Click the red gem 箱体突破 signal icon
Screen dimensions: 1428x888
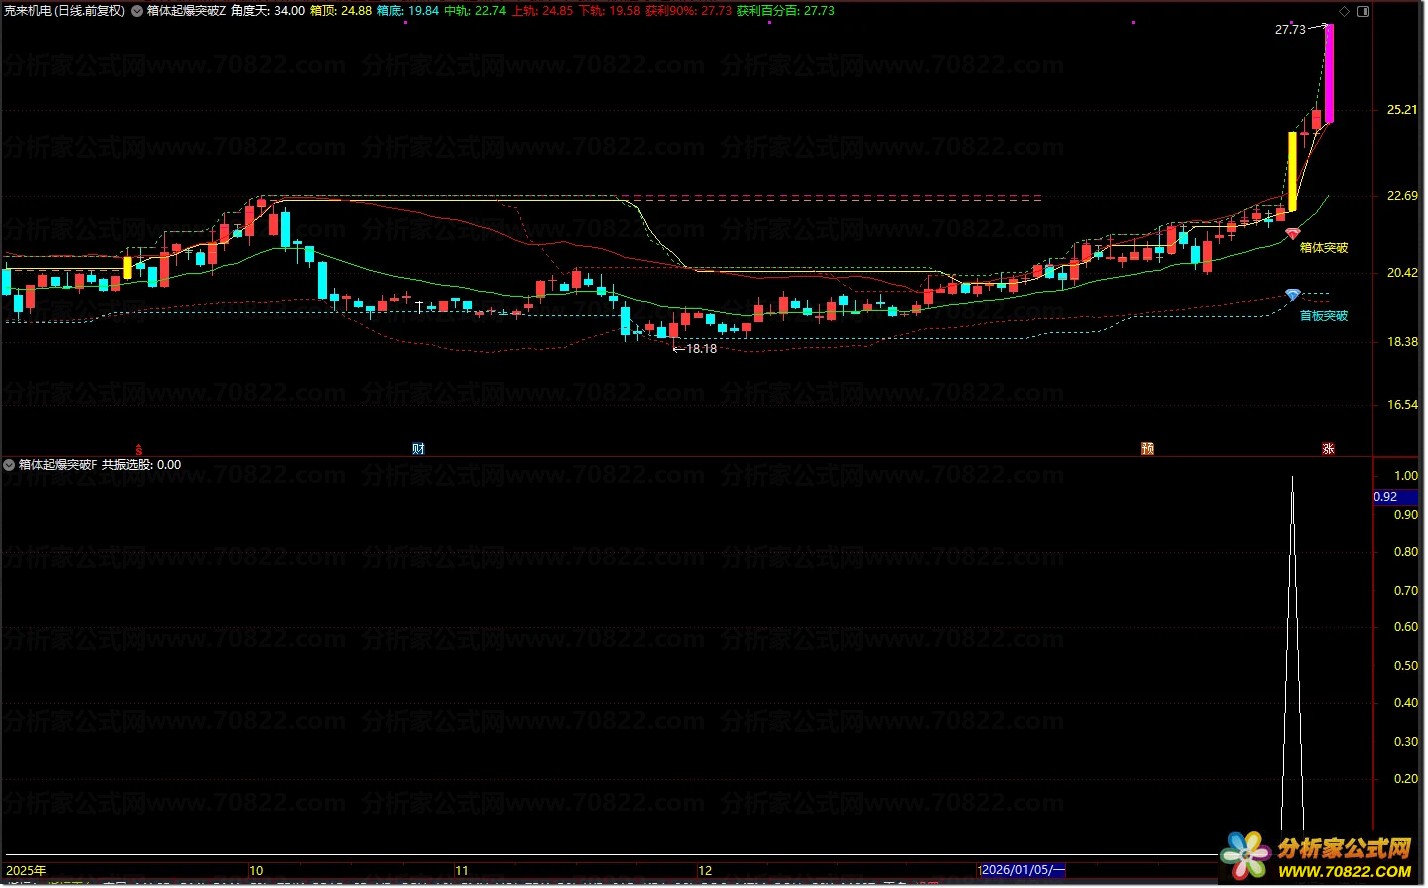pyautogui.click(x=1292, y=234)
